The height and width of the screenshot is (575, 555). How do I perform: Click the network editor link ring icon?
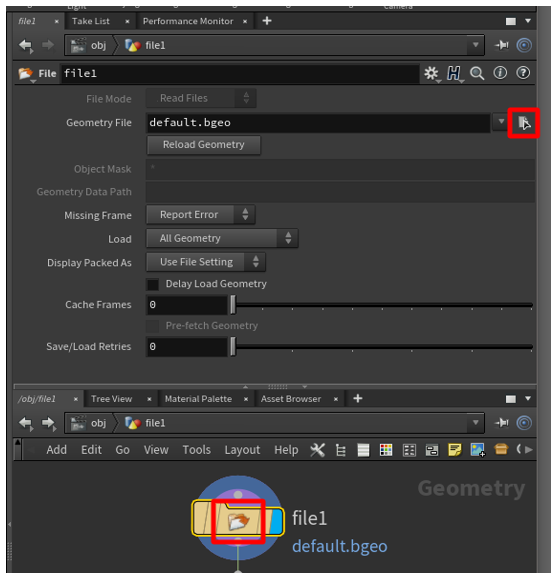point(524,423)
